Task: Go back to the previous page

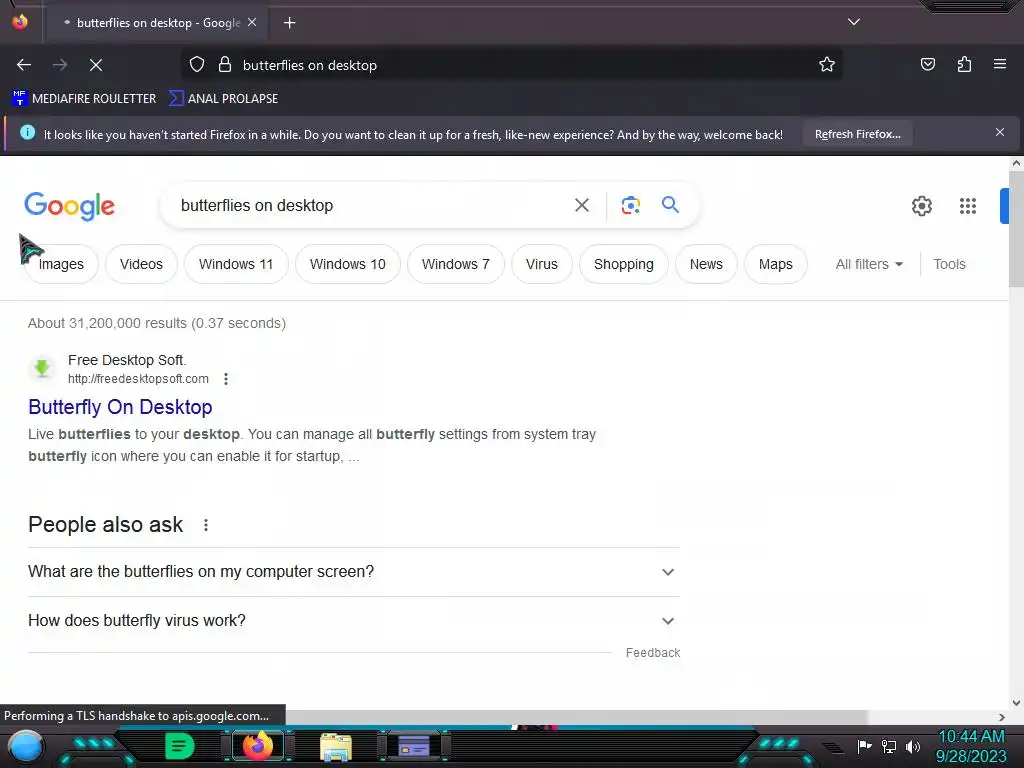Action: (24, 65)
